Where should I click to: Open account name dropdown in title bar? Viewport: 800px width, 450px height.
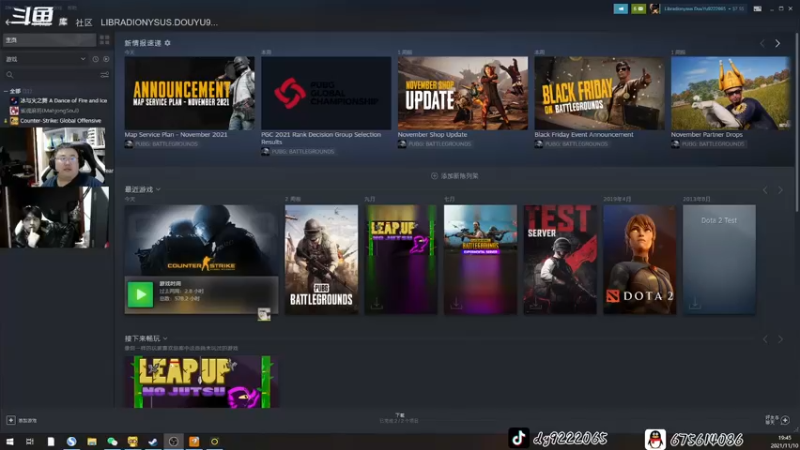[704, 9]
